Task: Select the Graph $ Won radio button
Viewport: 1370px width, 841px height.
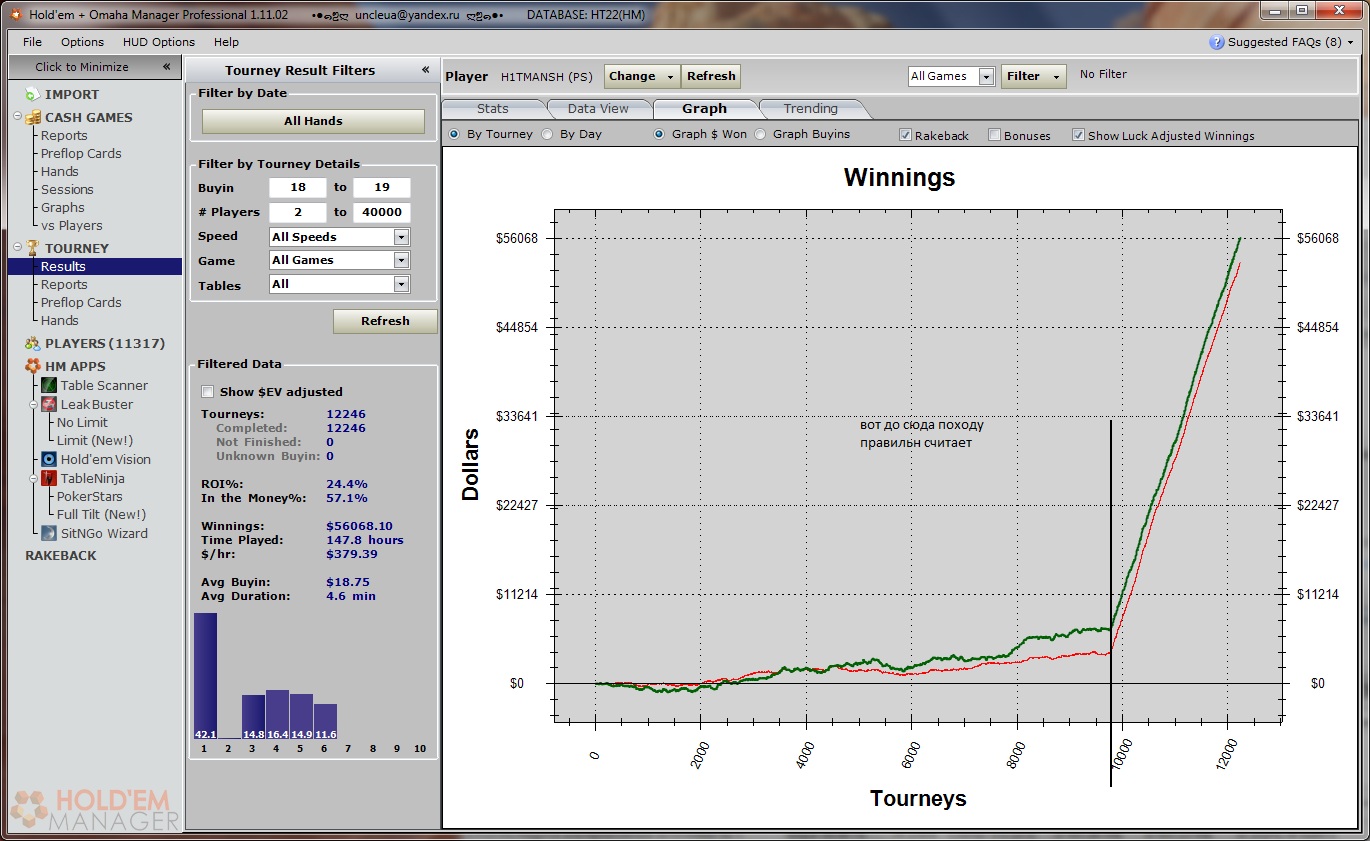Action: click(x=660, y=134)
